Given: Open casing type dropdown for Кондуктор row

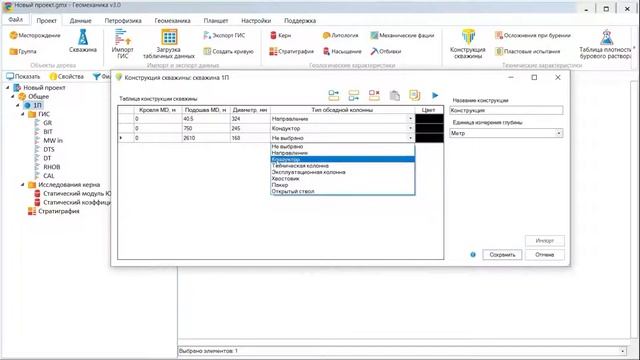Looking at the screenshot, I should [x=411, y=128].
